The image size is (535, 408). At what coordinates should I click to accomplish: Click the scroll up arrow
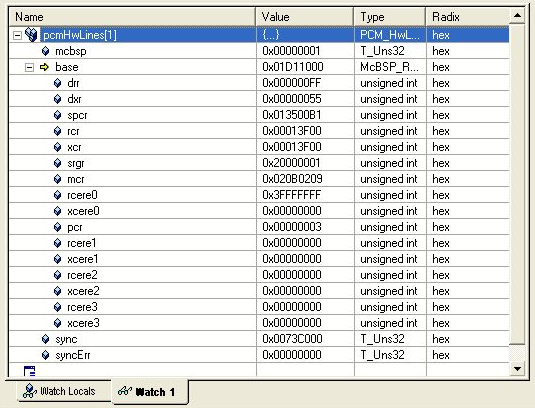click(x=517, y=15)
